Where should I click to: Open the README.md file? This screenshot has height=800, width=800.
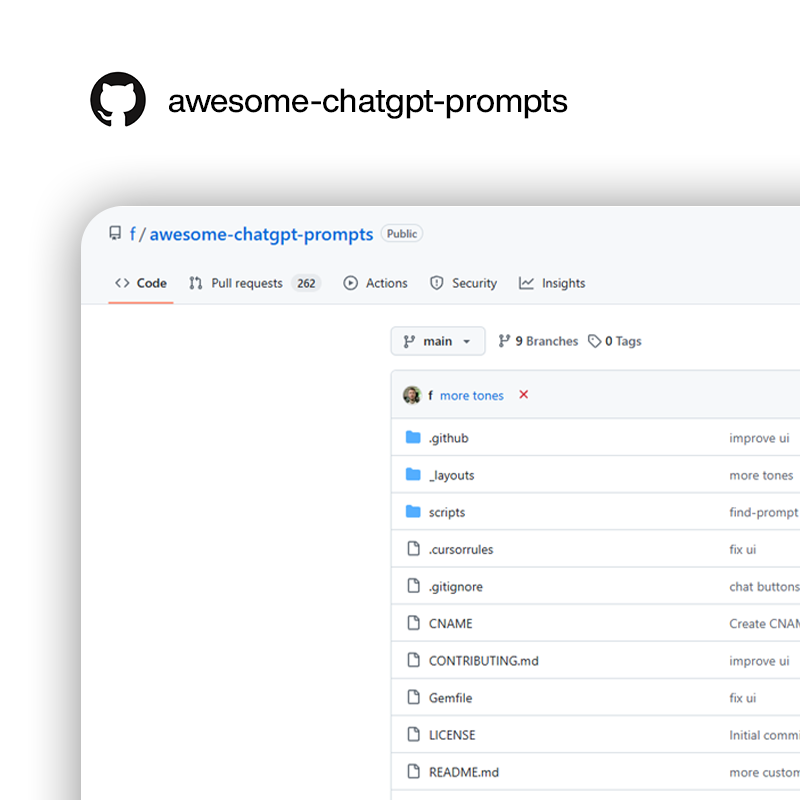[x=464, y=772]
